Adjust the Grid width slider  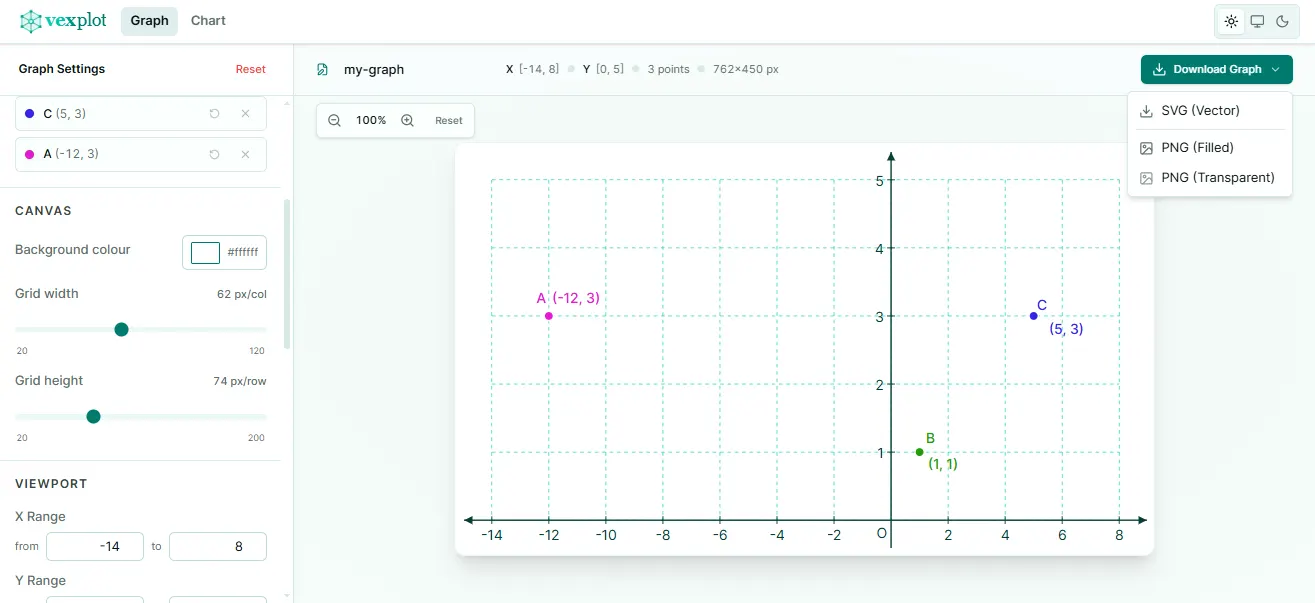point(121,329)
